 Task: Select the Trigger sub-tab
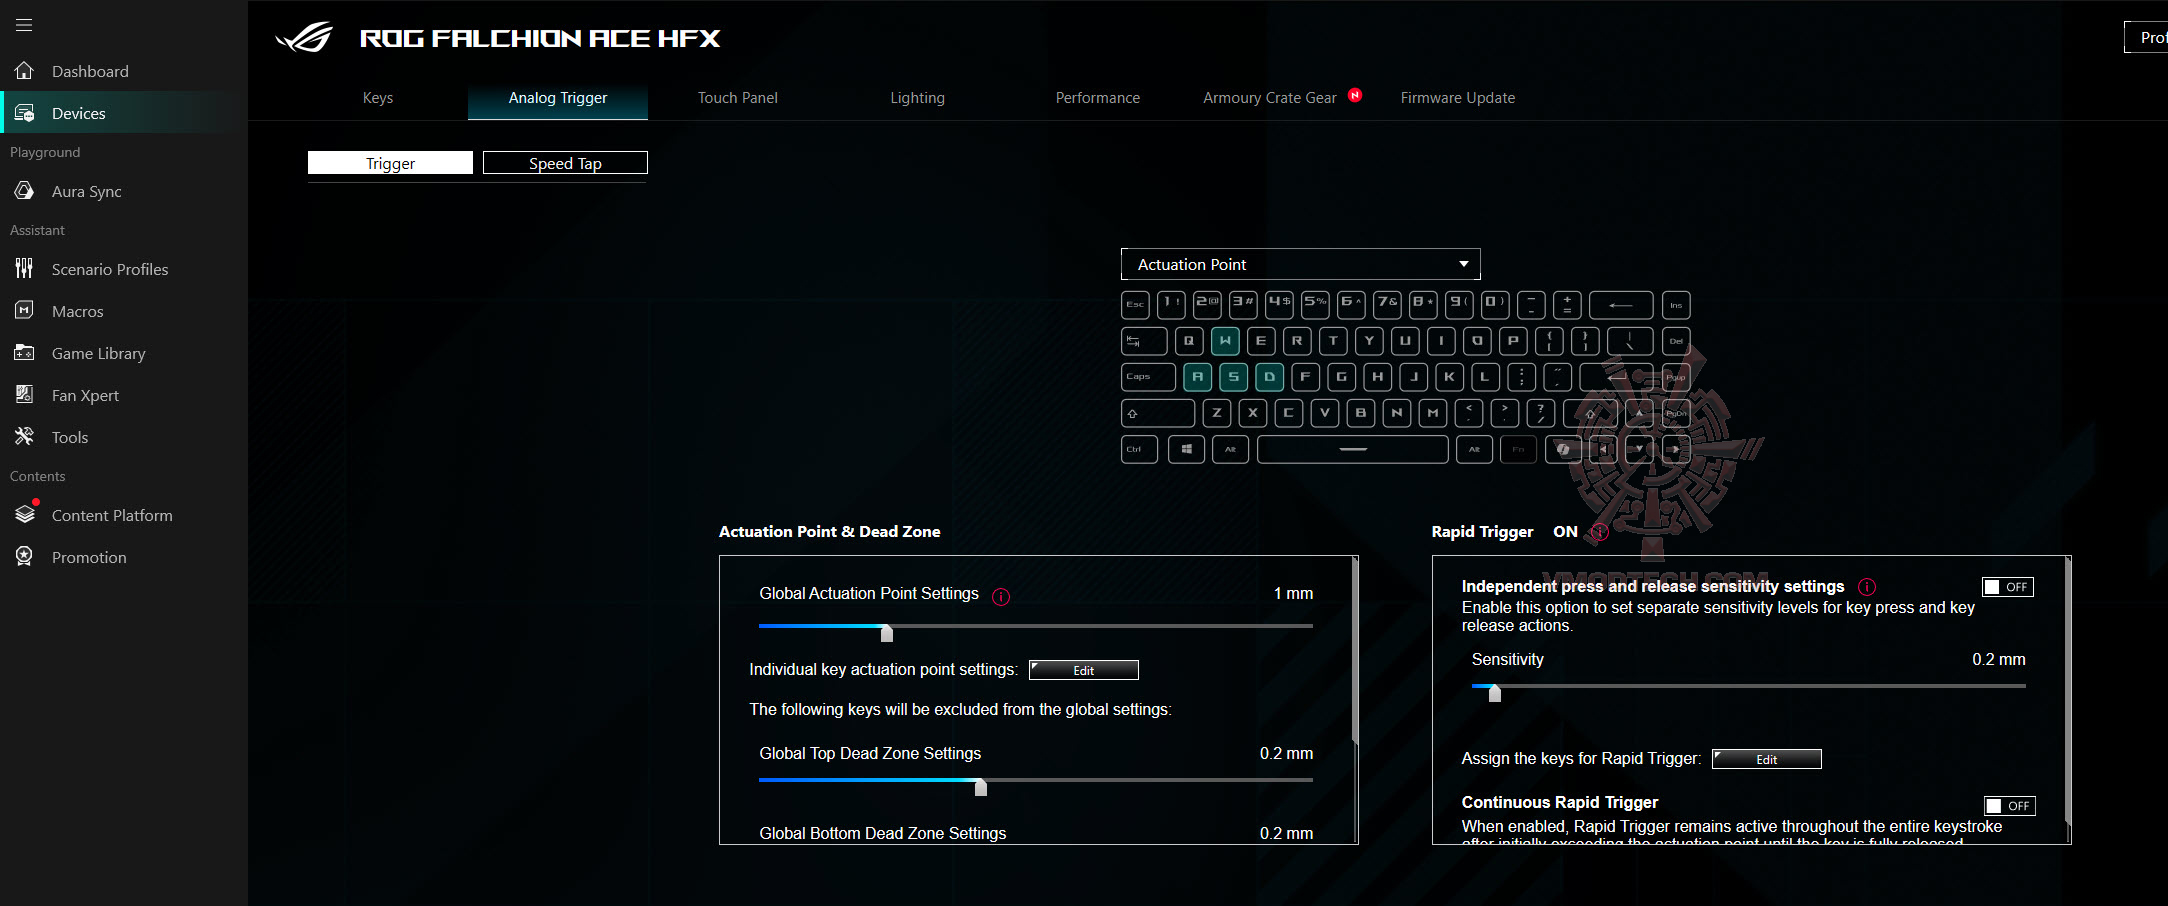coord(390,163)
